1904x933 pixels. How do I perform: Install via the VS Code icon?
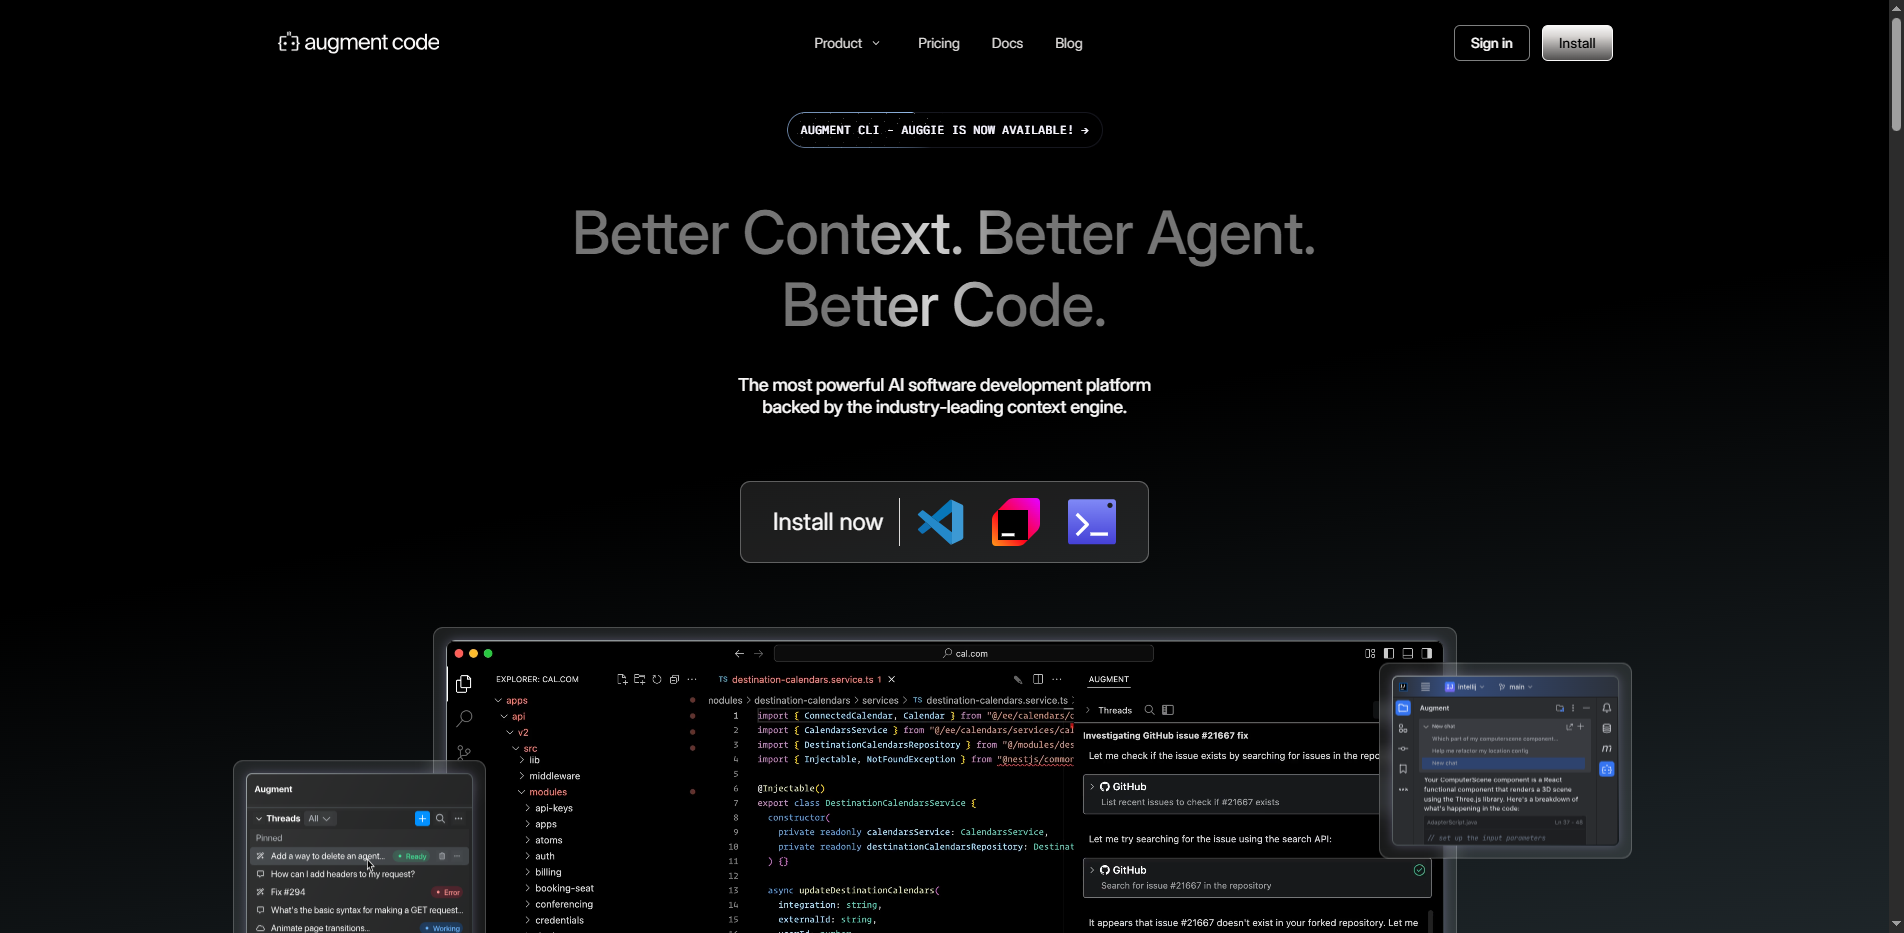tap(940, 522)
